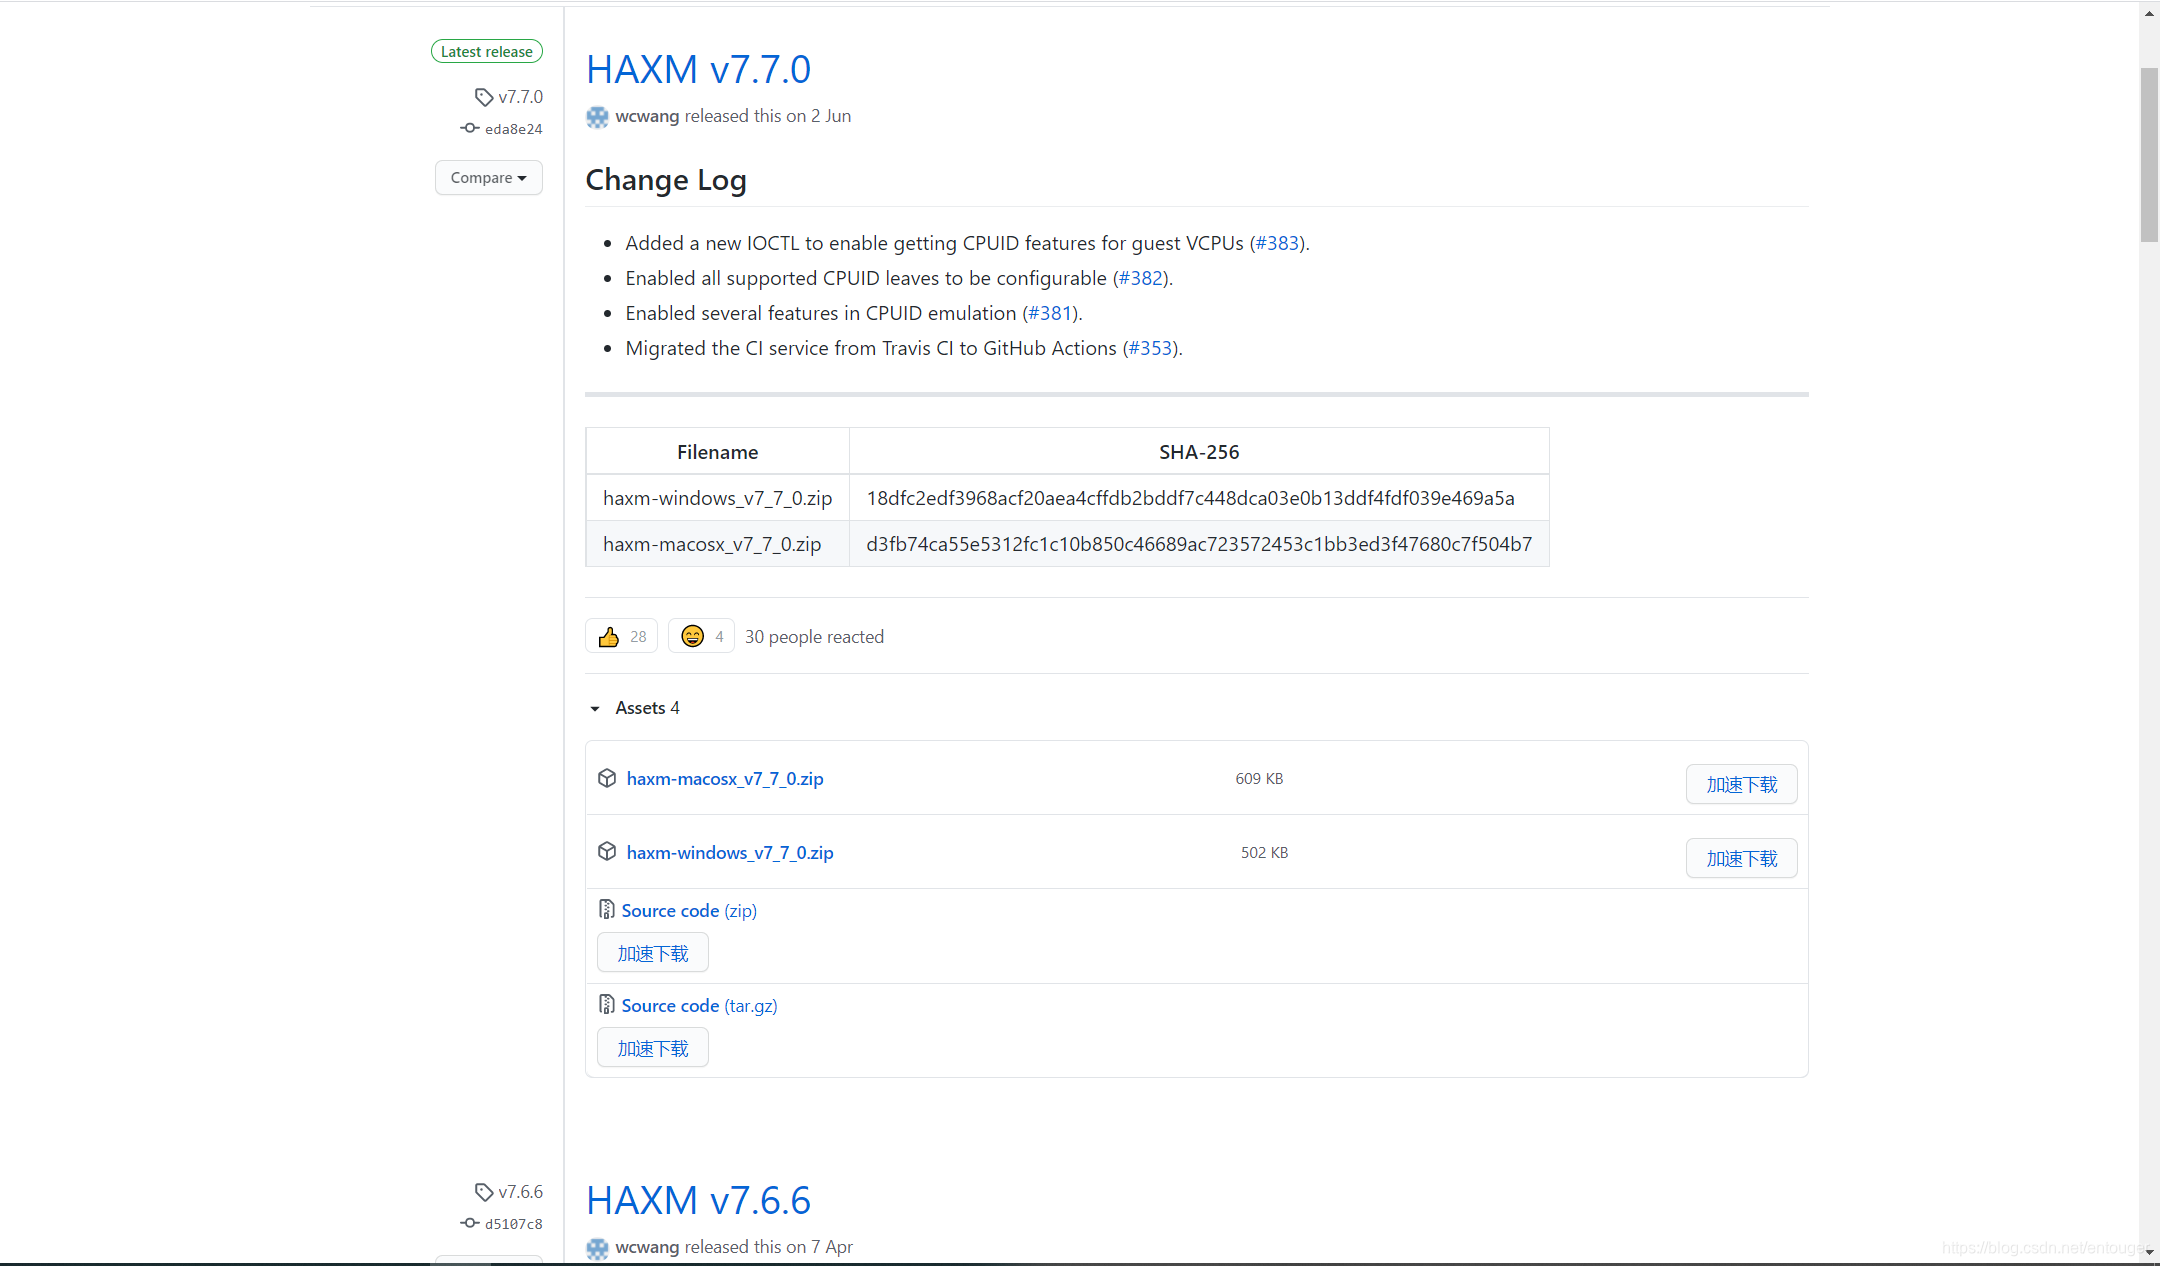This screenshot has height=1266, width=2160.
Task: Click 加速下载 under Source code (tar.gz)
Action: [652, 1048]
